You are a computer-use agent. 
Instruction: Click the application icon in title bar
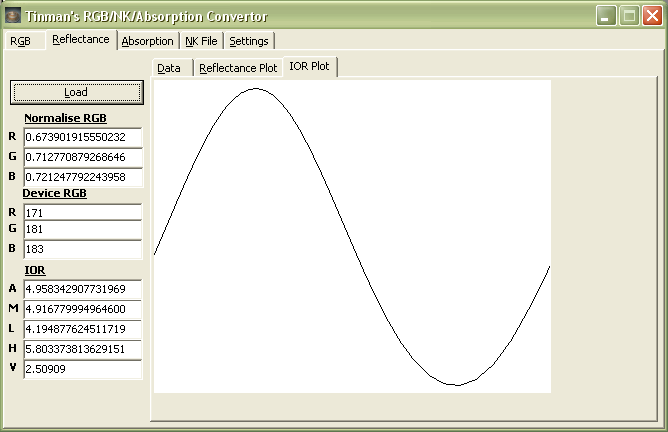click(x=13, y=15)
